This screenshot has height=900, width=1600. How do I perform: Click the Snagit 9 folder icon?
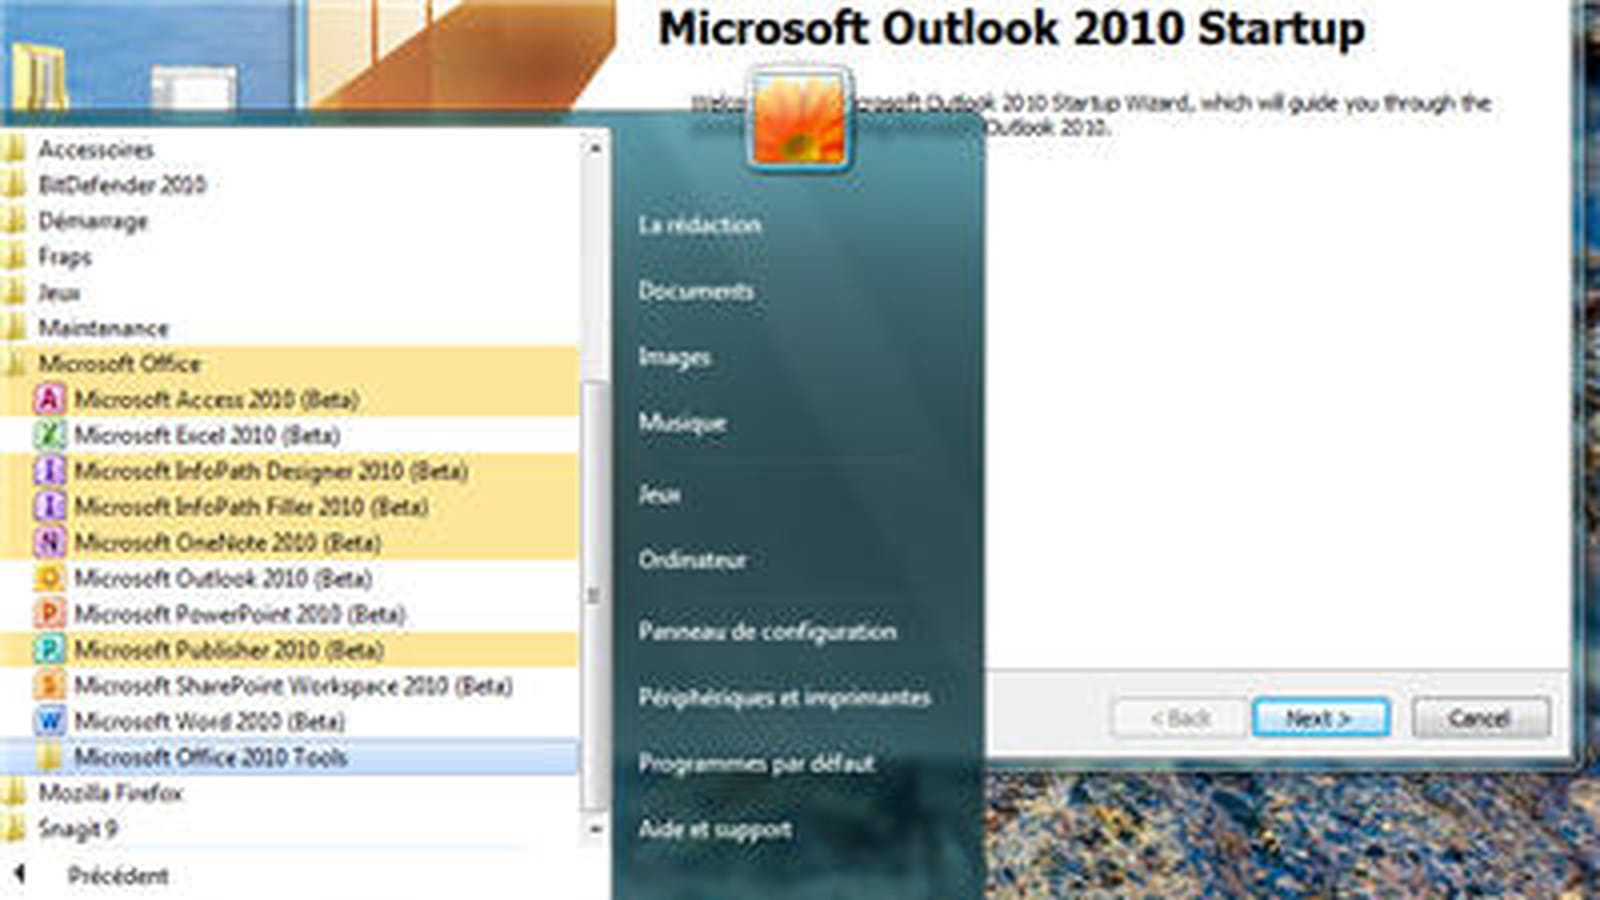coord(13,829)
